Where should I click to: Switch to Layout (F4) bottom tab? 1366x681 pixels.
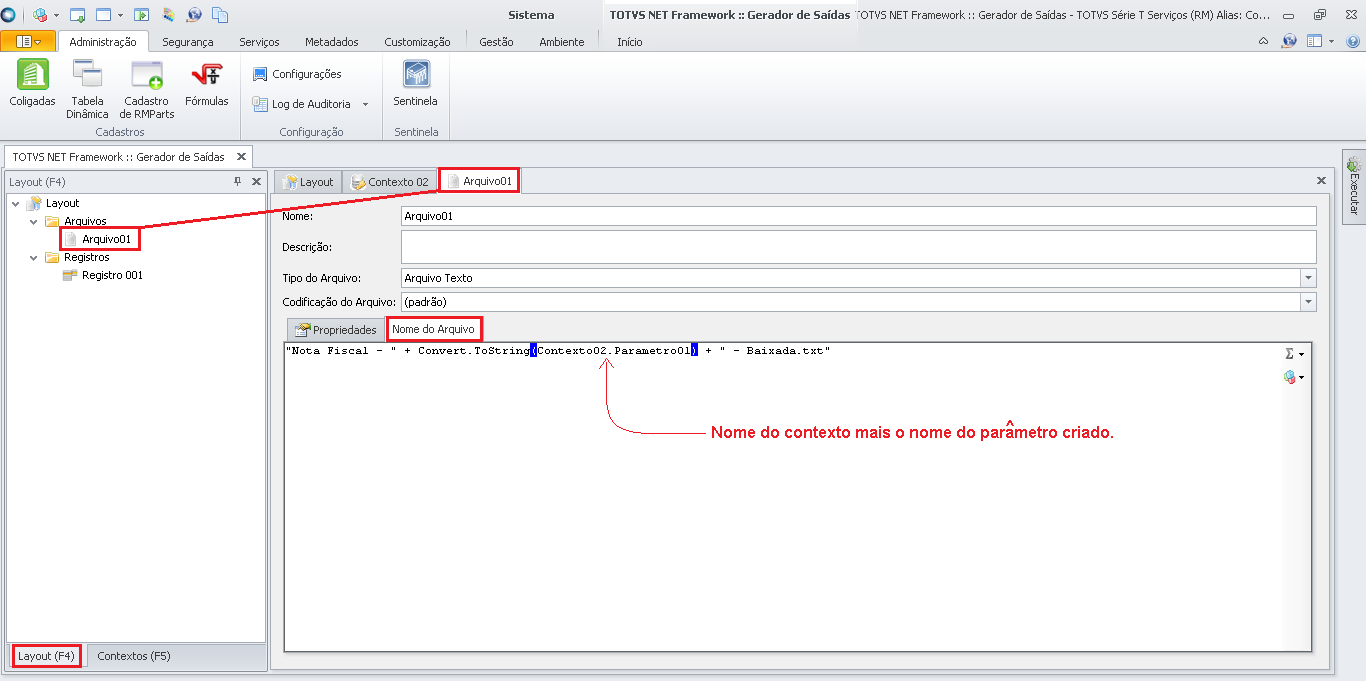pos(46,656)
